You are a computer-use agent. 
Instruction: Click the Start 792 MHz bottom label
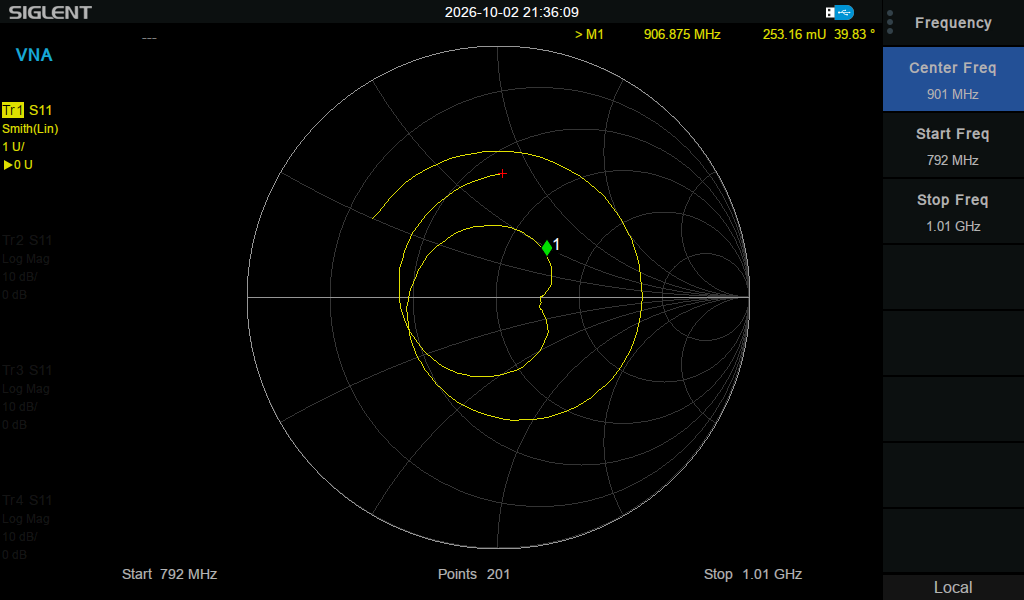coord(169,574)
